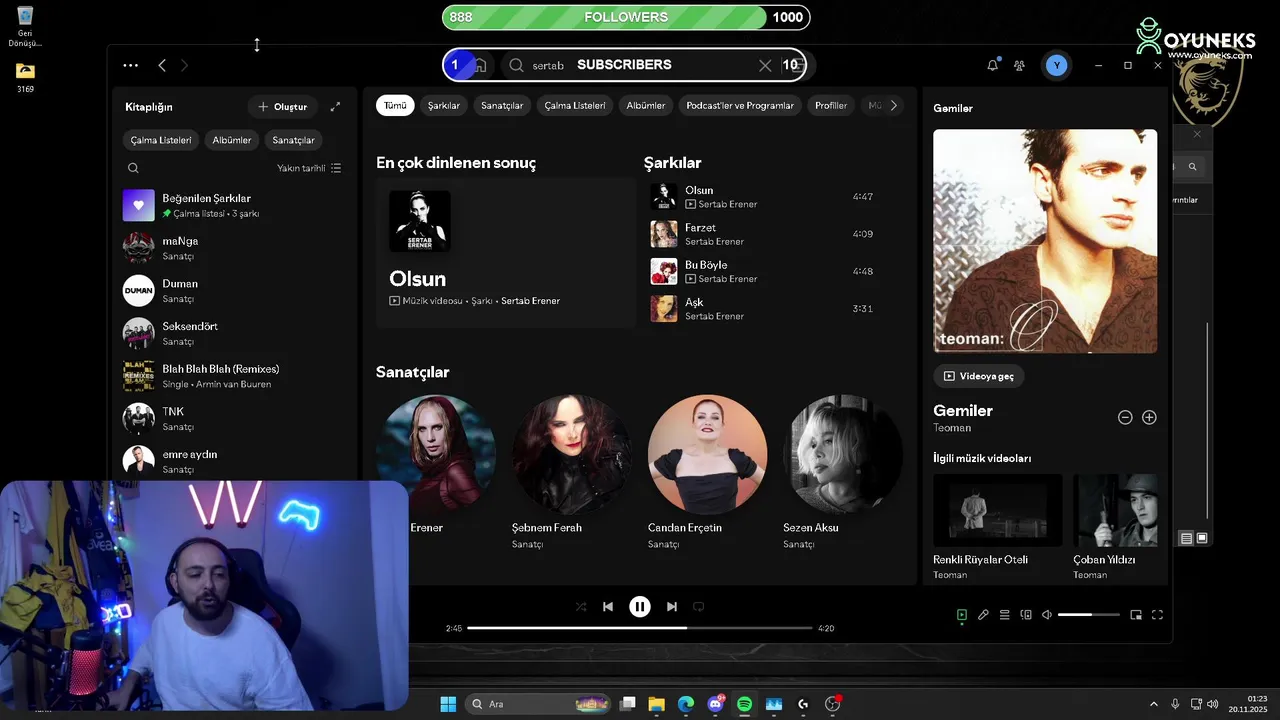Open the Spotify three-dots menu
1280x720 pixels.
pos(131,65)
